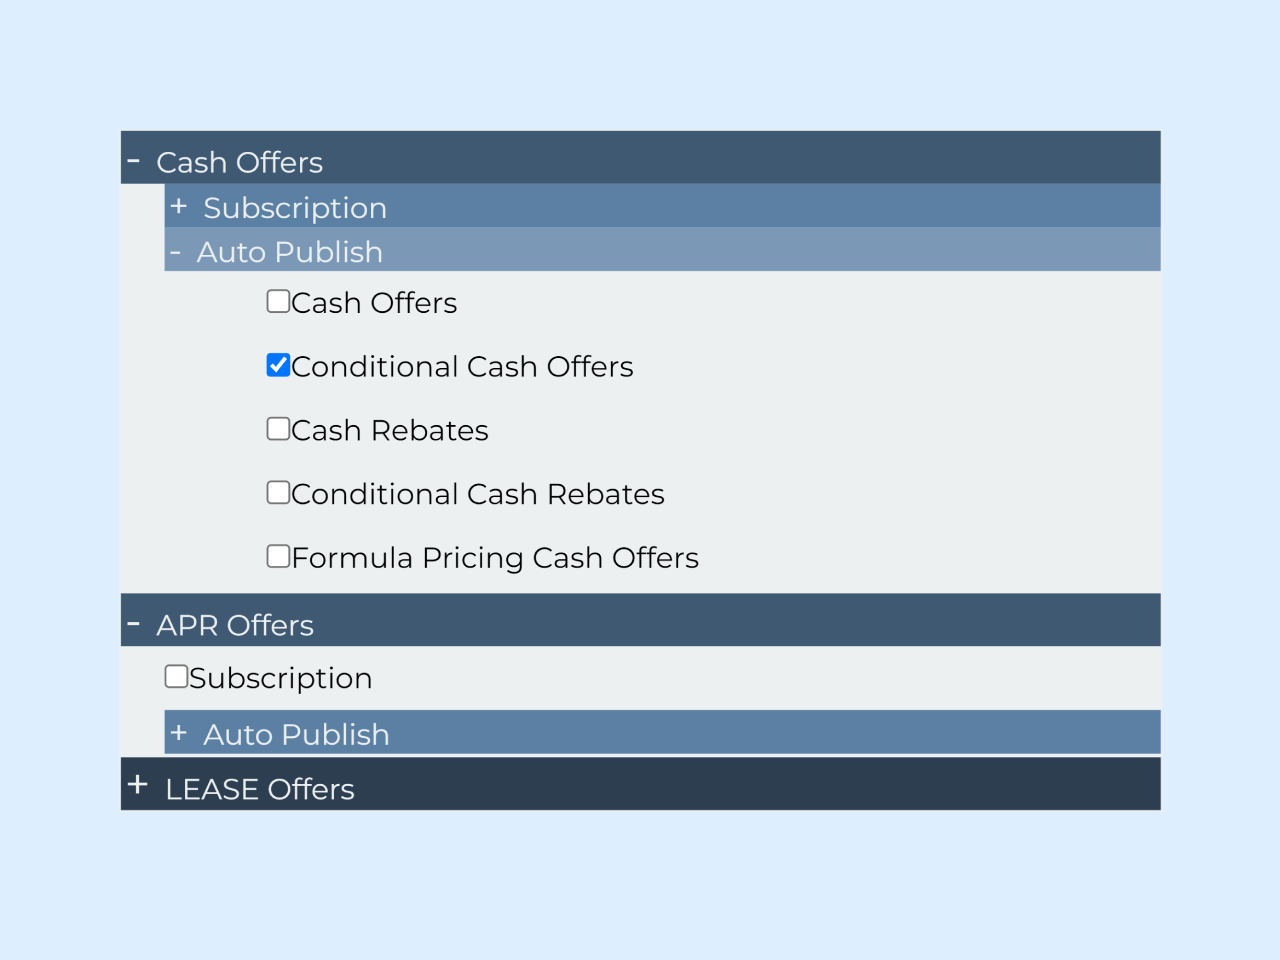1280x960 pixels.
Task: Check the Subscription box under APR Offers
Action: tap(176, 676)
